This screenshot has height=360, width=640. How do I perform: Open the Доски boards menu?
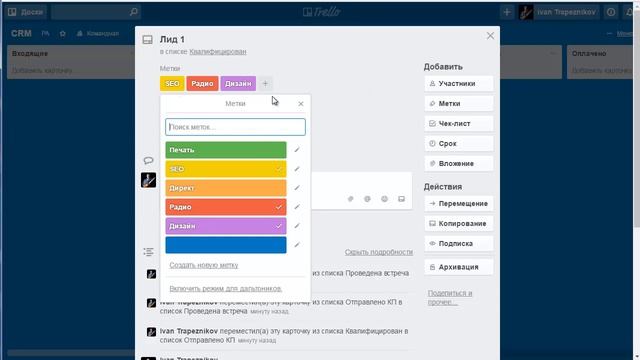click(x=26, y=12)
